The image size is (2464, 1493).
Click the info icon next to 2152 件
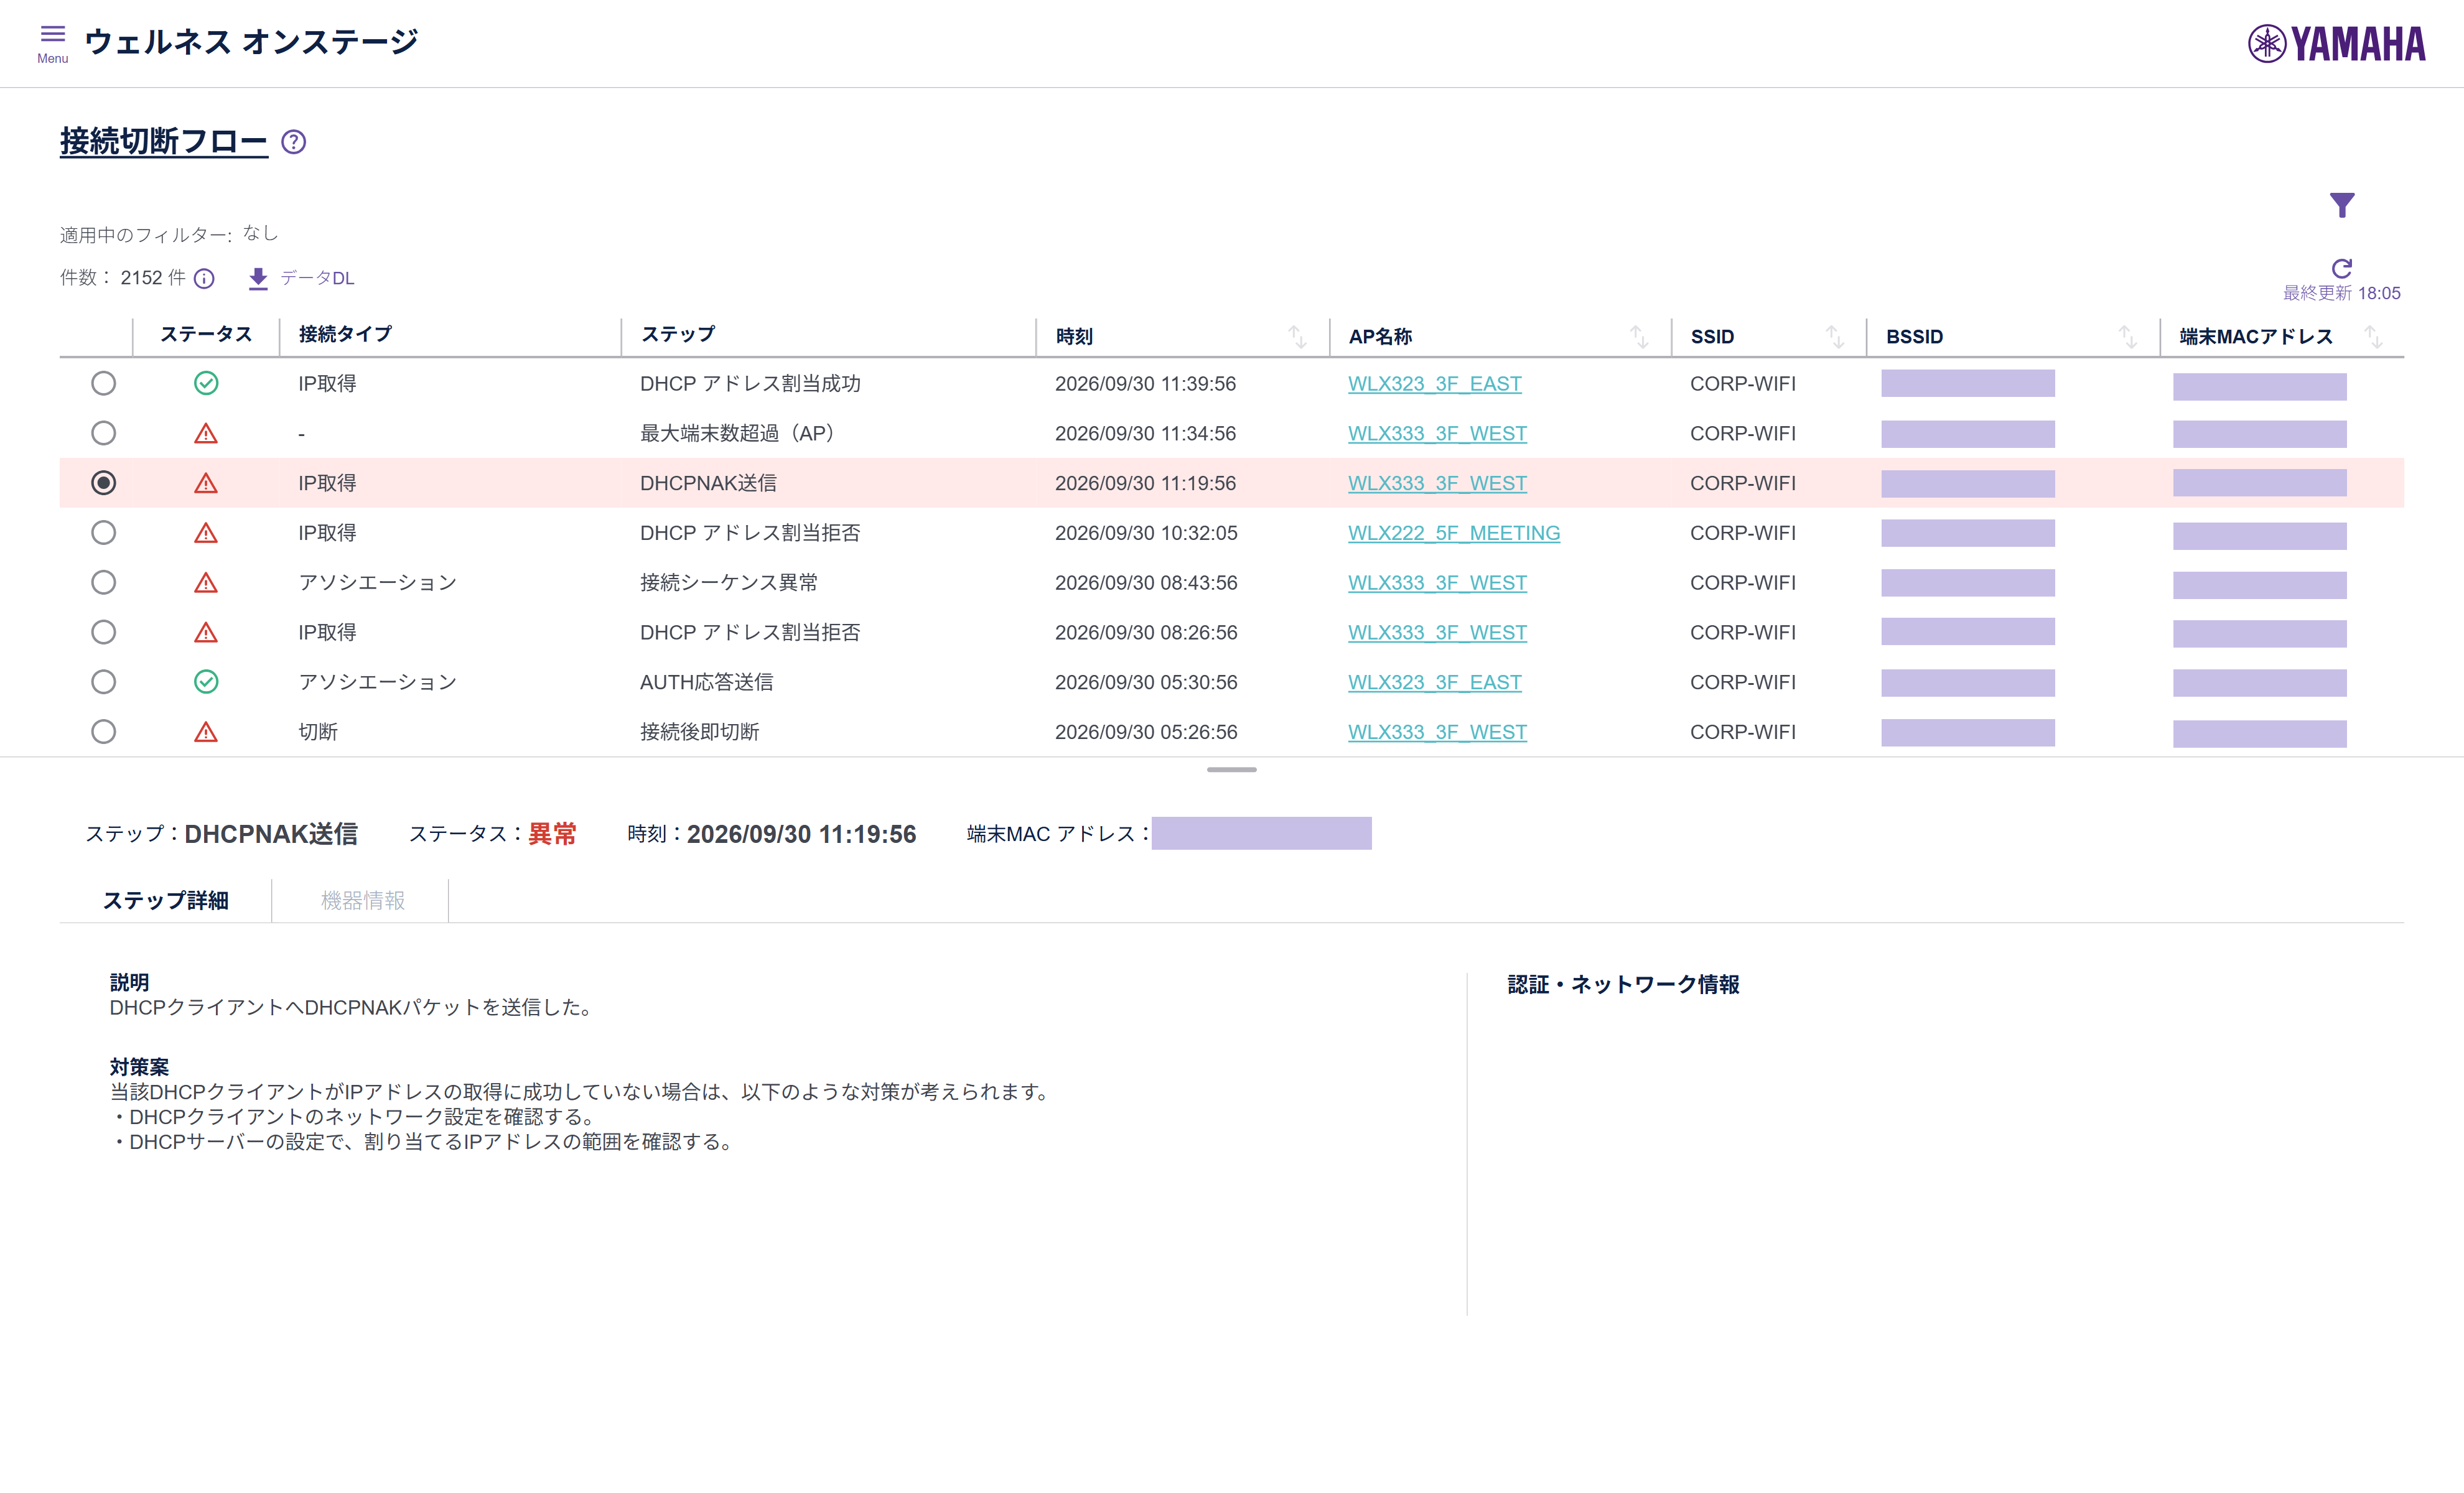pos(204,278)
